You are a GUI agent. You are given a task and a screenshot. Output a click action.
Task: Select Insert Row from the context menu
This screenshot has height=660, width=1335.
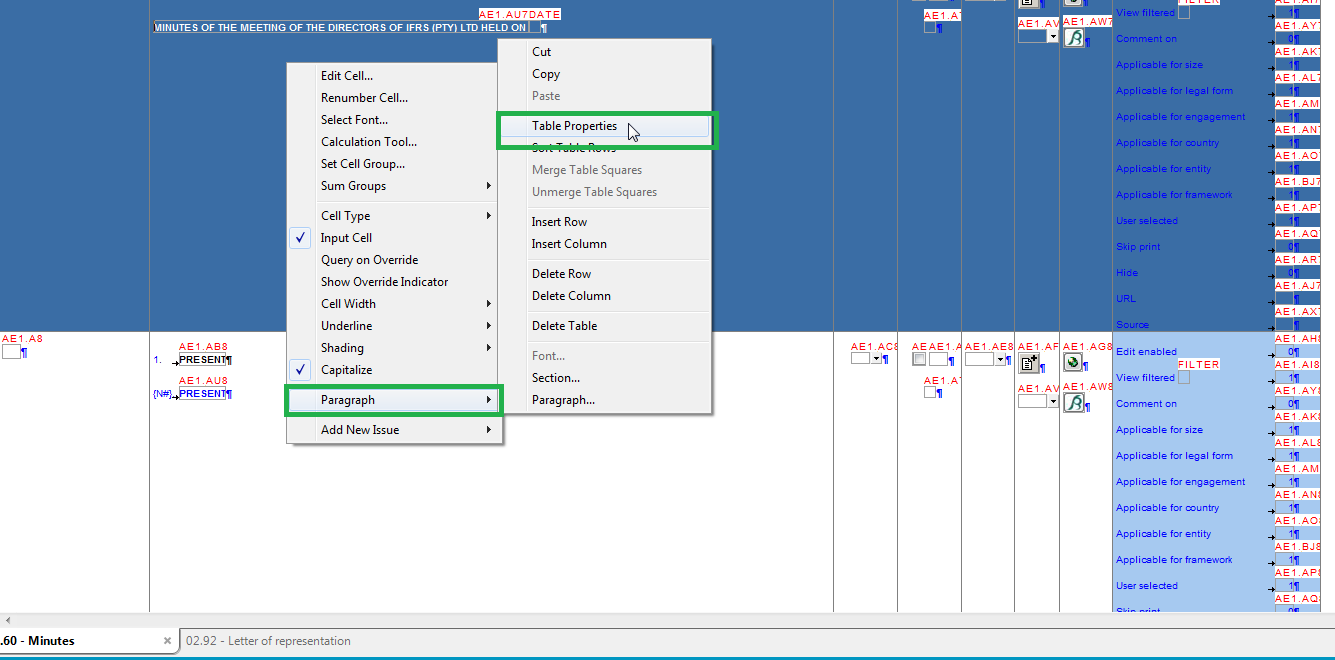click(559, 222)
